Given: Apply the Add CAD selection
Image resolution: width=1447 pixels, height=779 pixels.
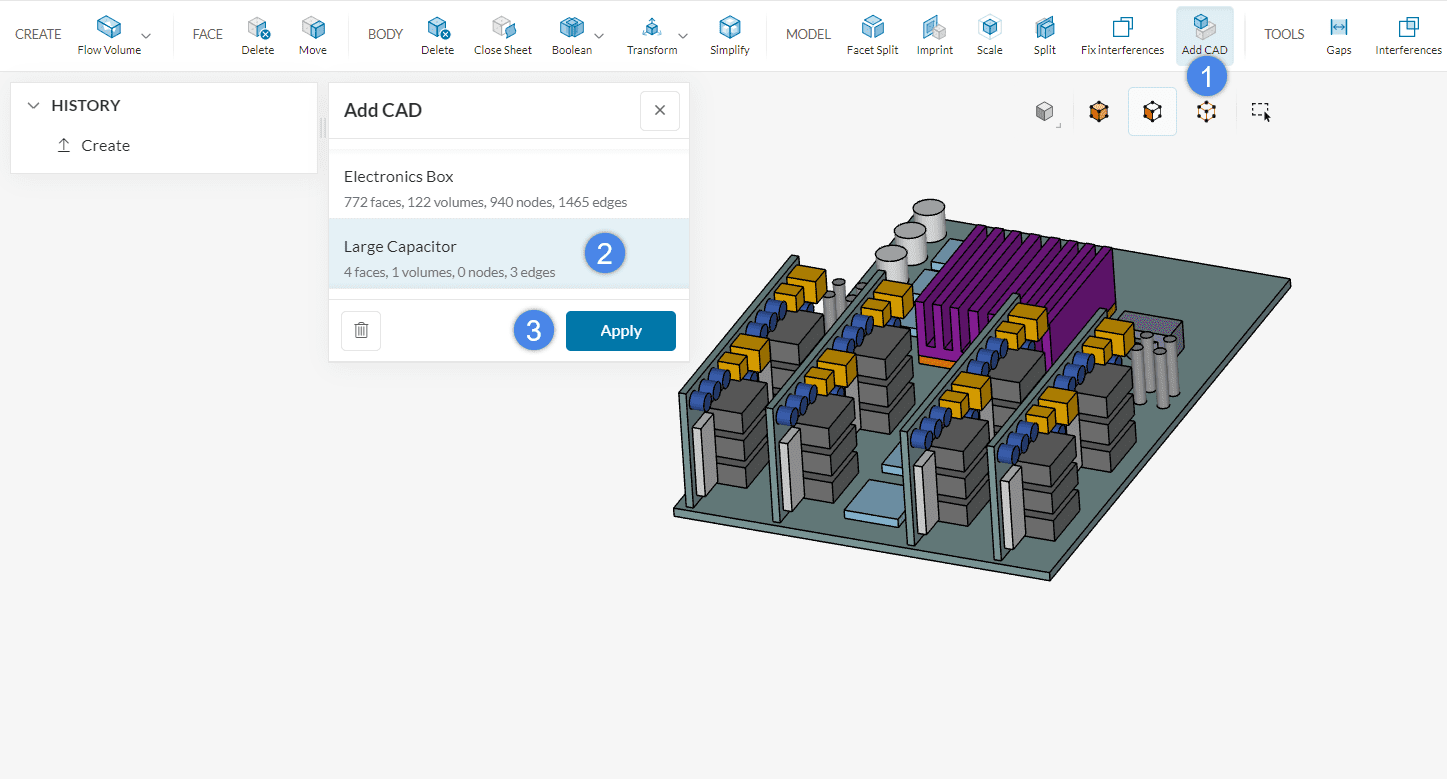Looking at the screenshot, I should point(620,330).
